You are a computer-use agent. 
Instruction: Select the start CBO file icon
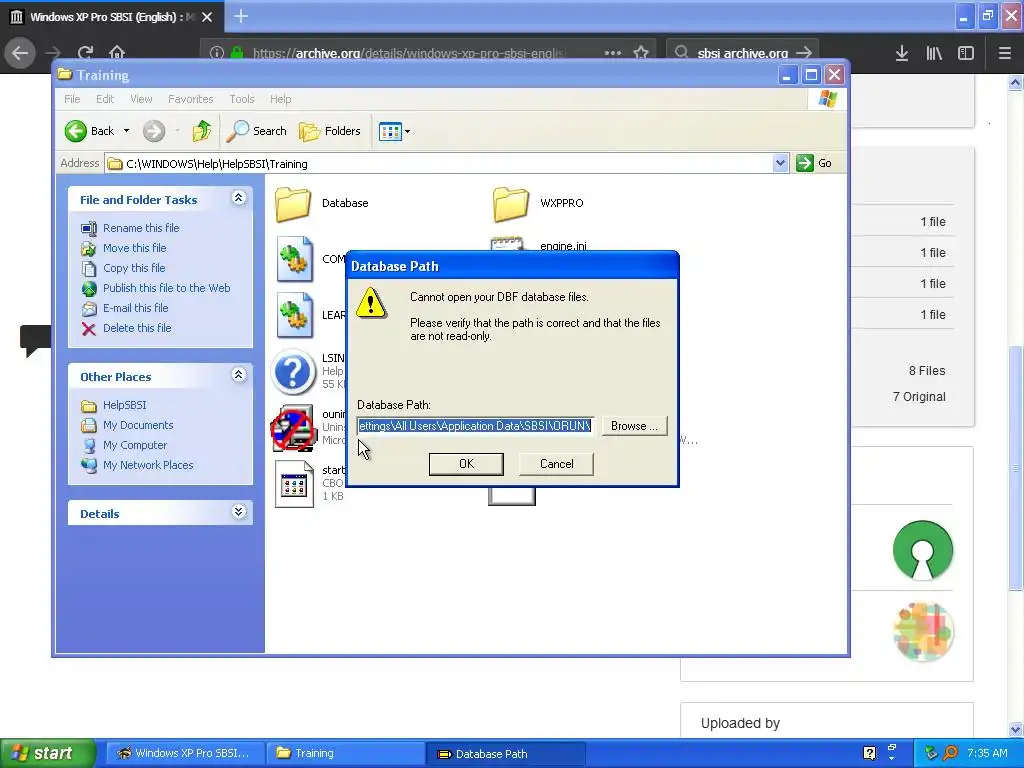pos(294,484)
